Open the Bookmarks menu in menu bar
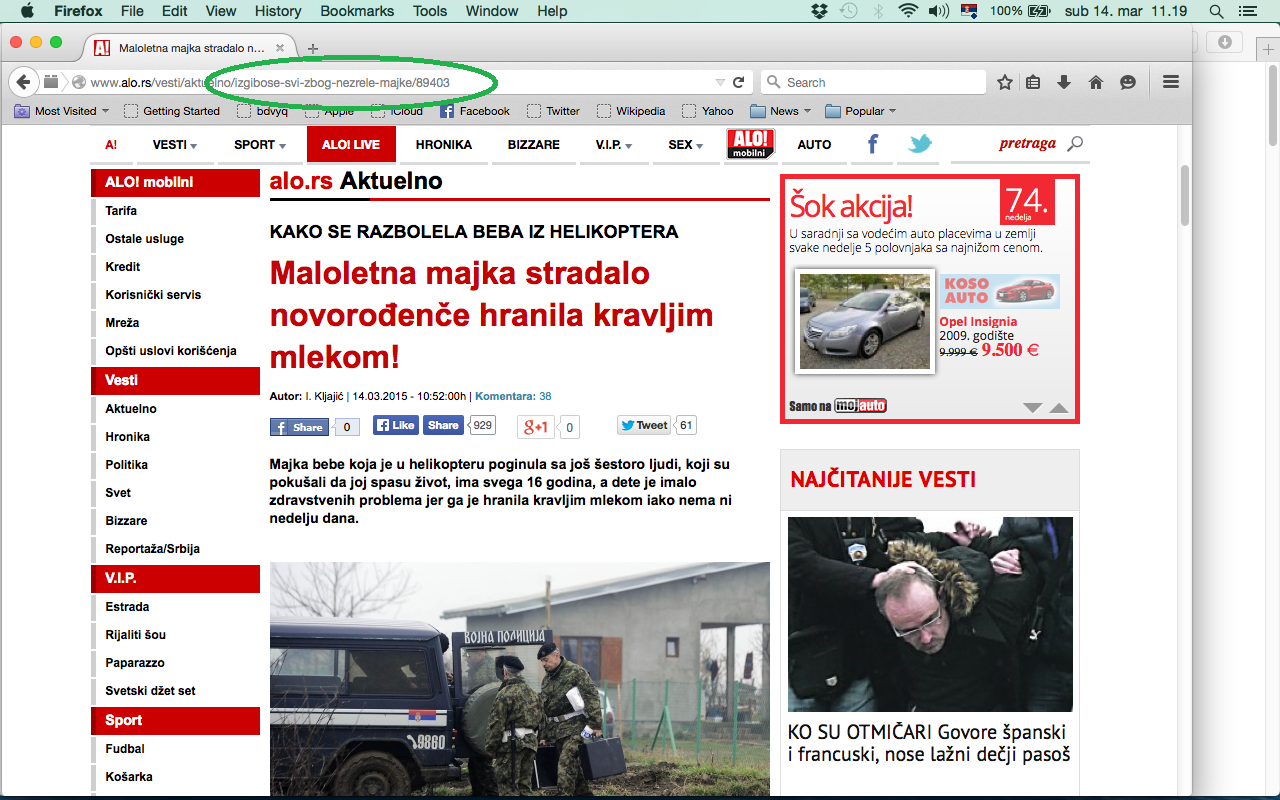The width and height of the screenshot is (1280, 800). click(356, 11)
